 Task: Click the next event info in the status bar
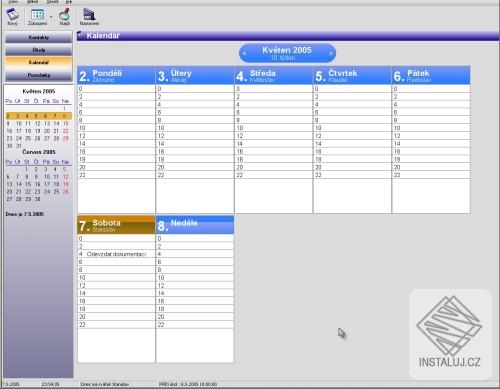188,384
